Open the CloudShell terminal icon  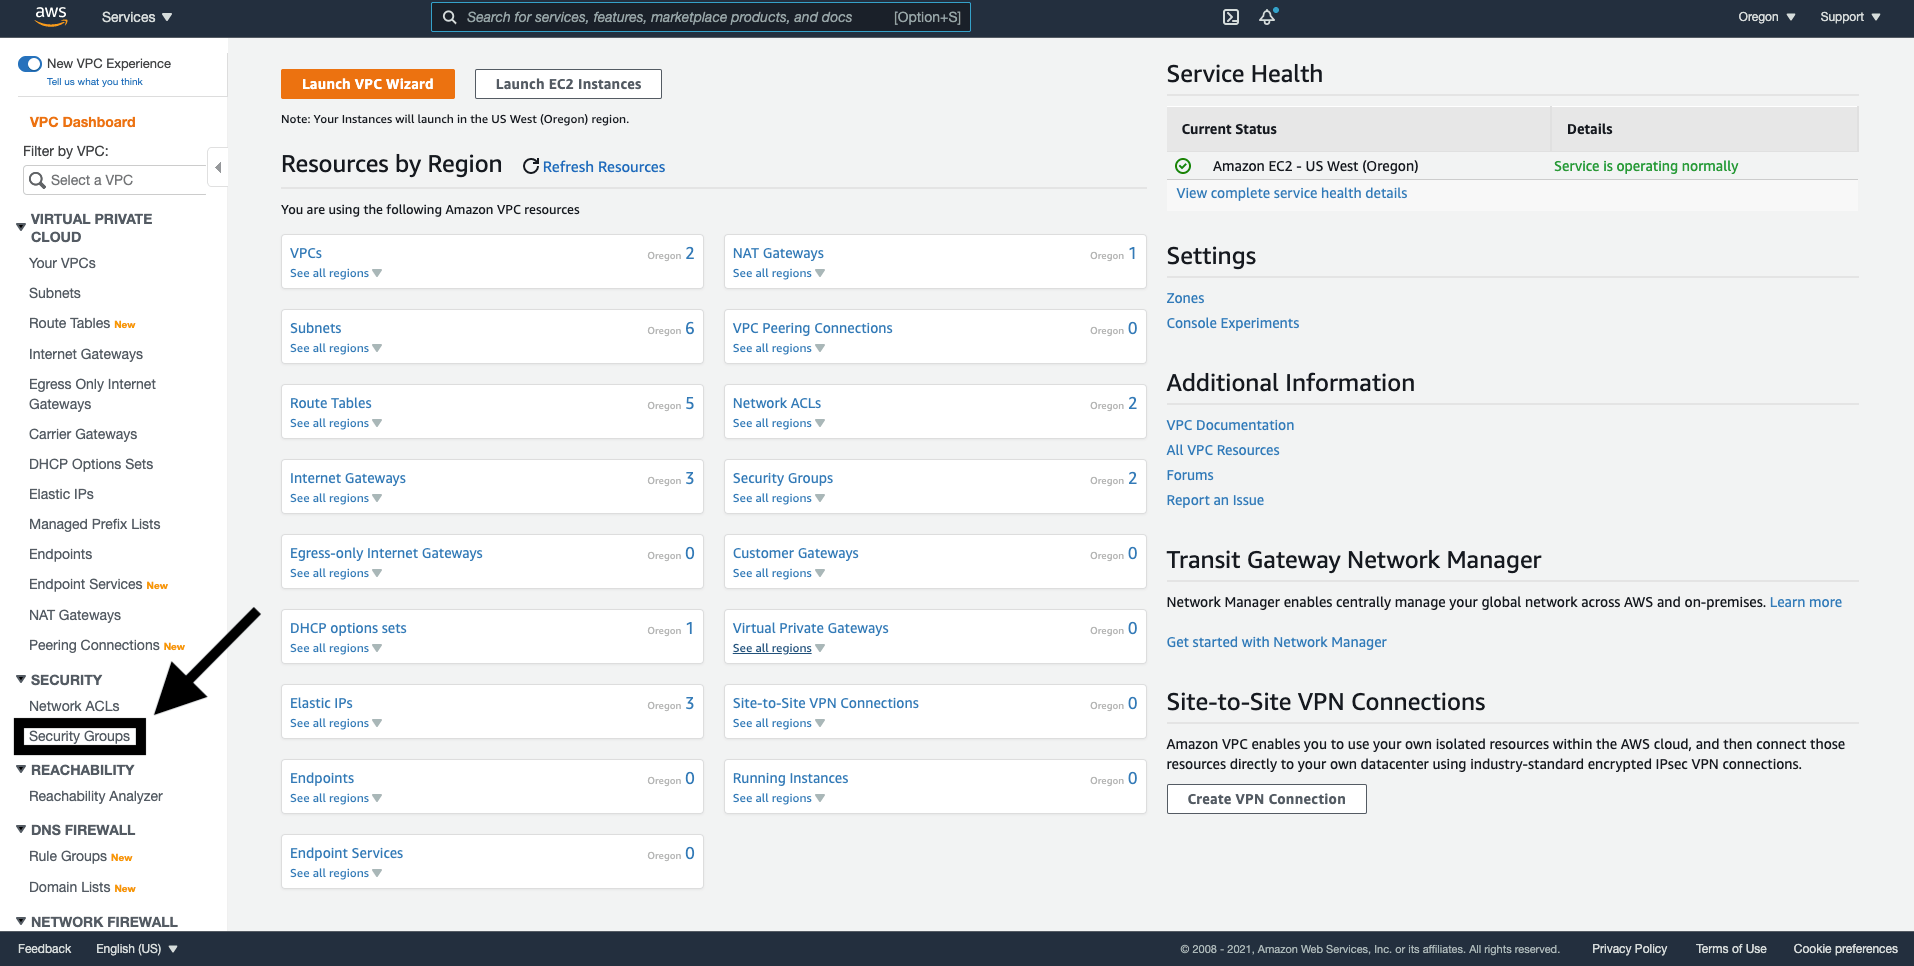1231,17
